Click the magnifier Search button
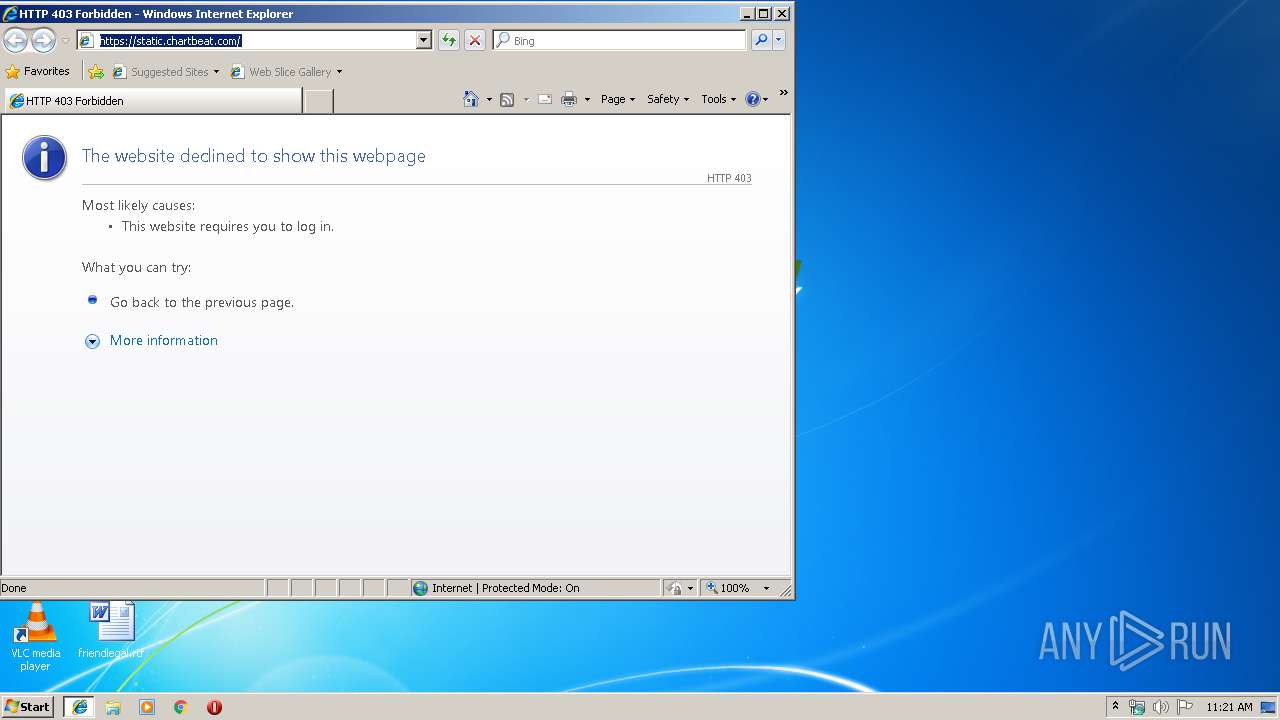Screen dimensions: 1280x720 point(761,40)
